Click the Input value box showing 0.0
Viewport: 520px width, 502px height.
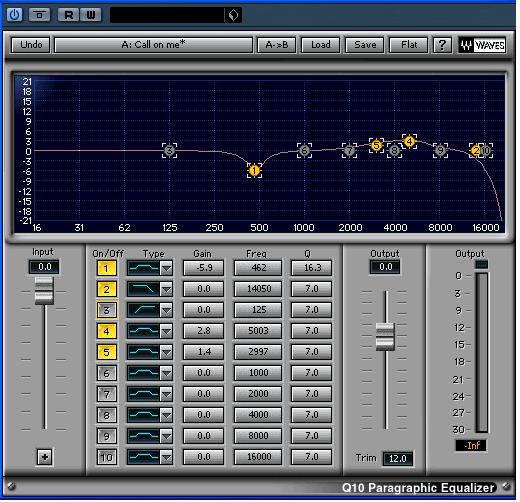point(45,267)
